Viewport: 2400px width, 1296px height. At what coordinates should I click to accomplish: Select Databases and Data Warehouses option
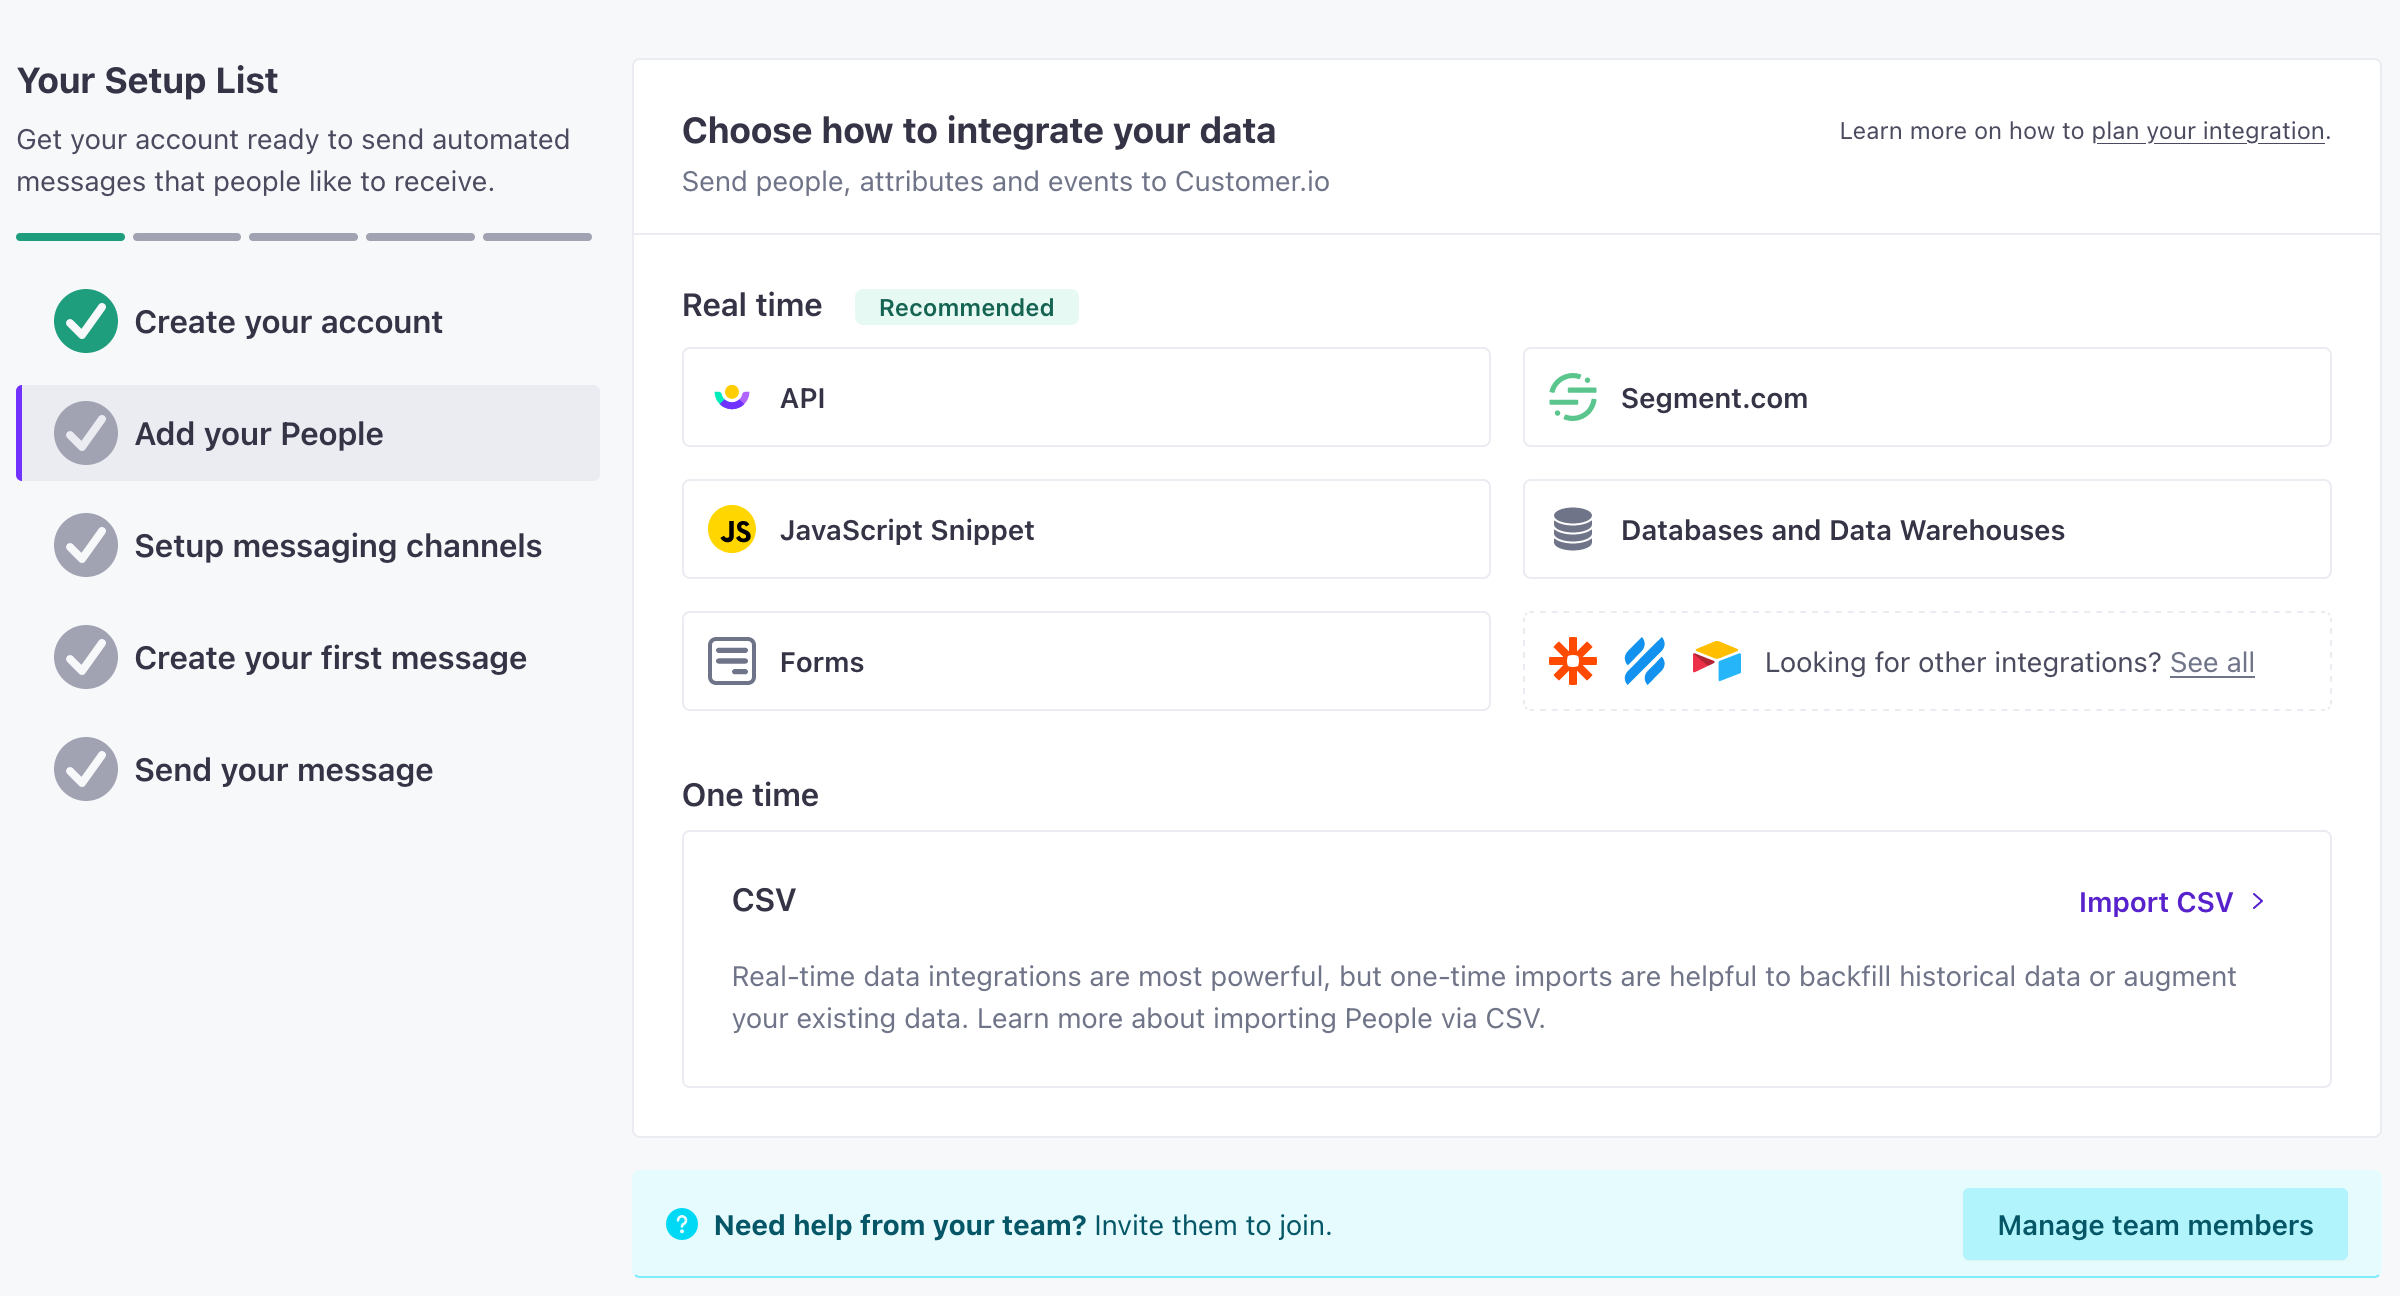click(1927, 529)
